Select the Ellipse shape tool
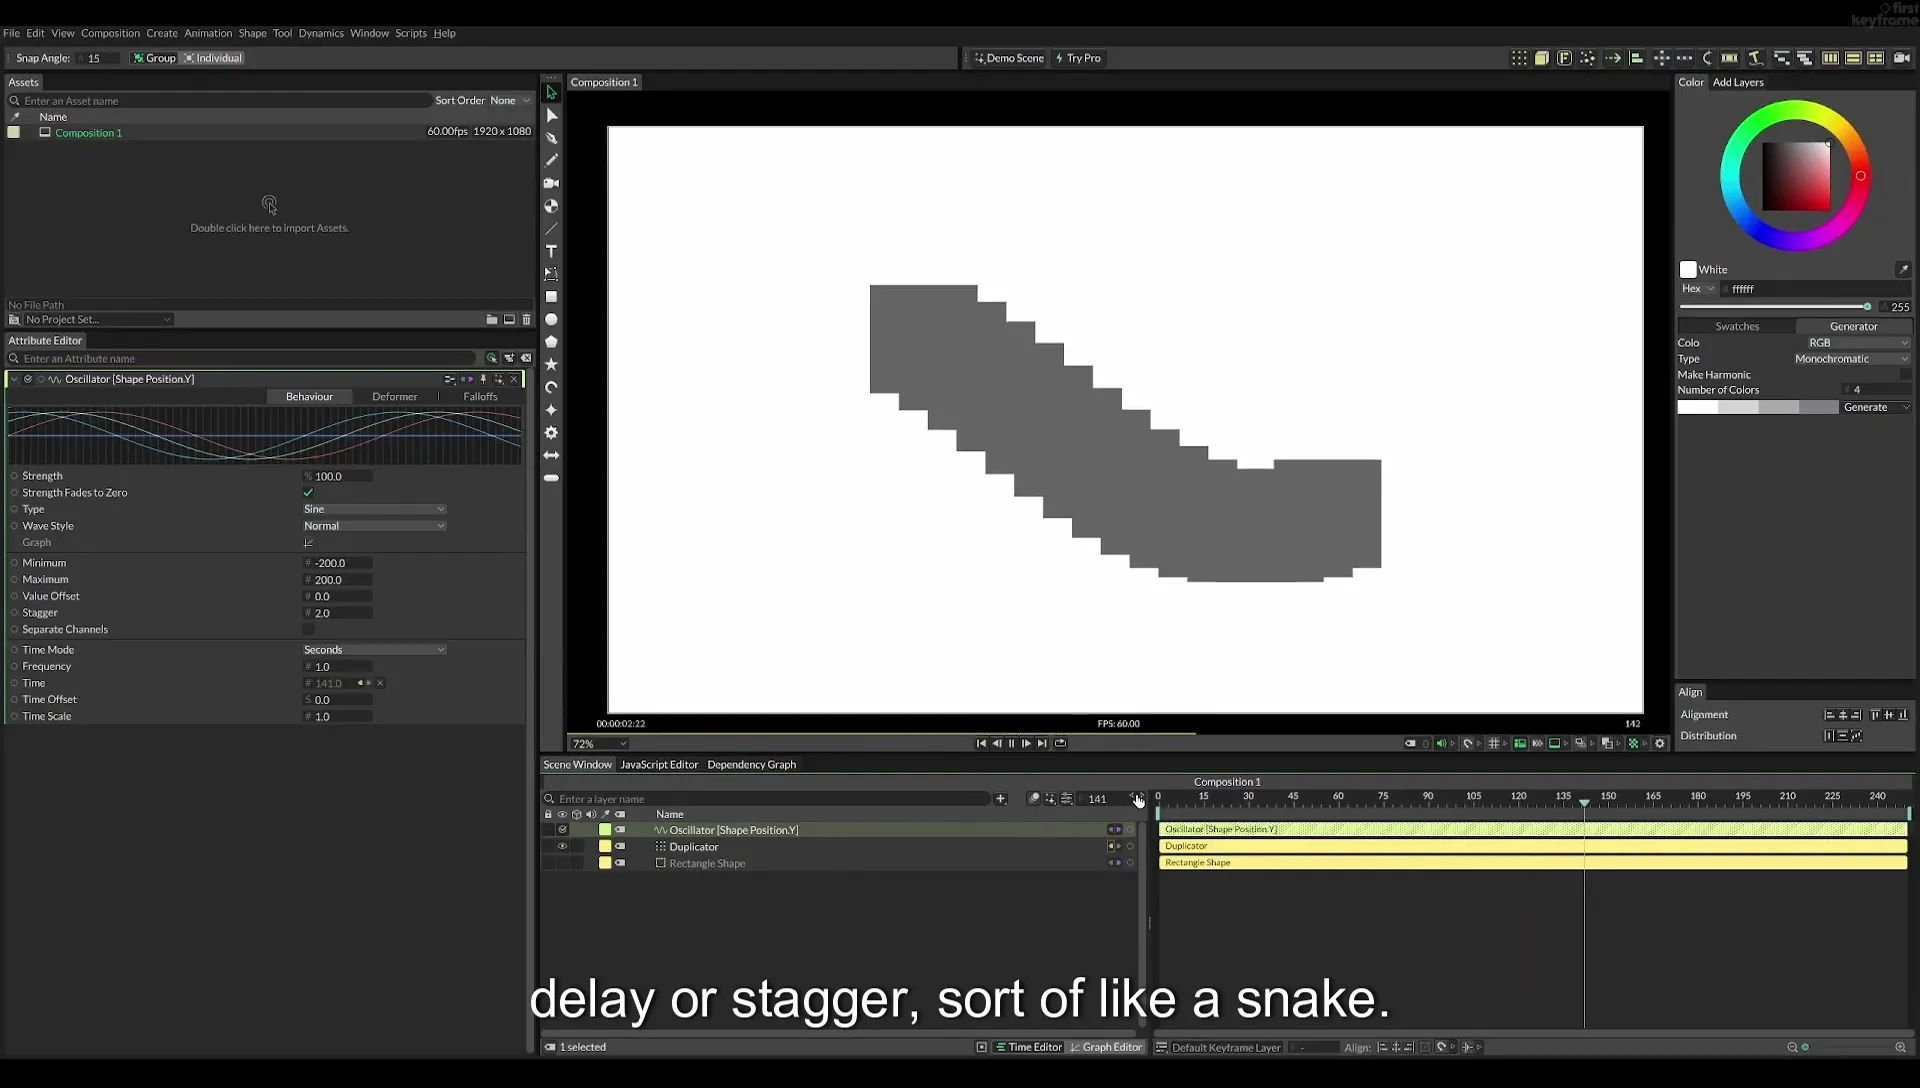Viewport: 1920px width, 1088px height. click(x=551, y=320)
